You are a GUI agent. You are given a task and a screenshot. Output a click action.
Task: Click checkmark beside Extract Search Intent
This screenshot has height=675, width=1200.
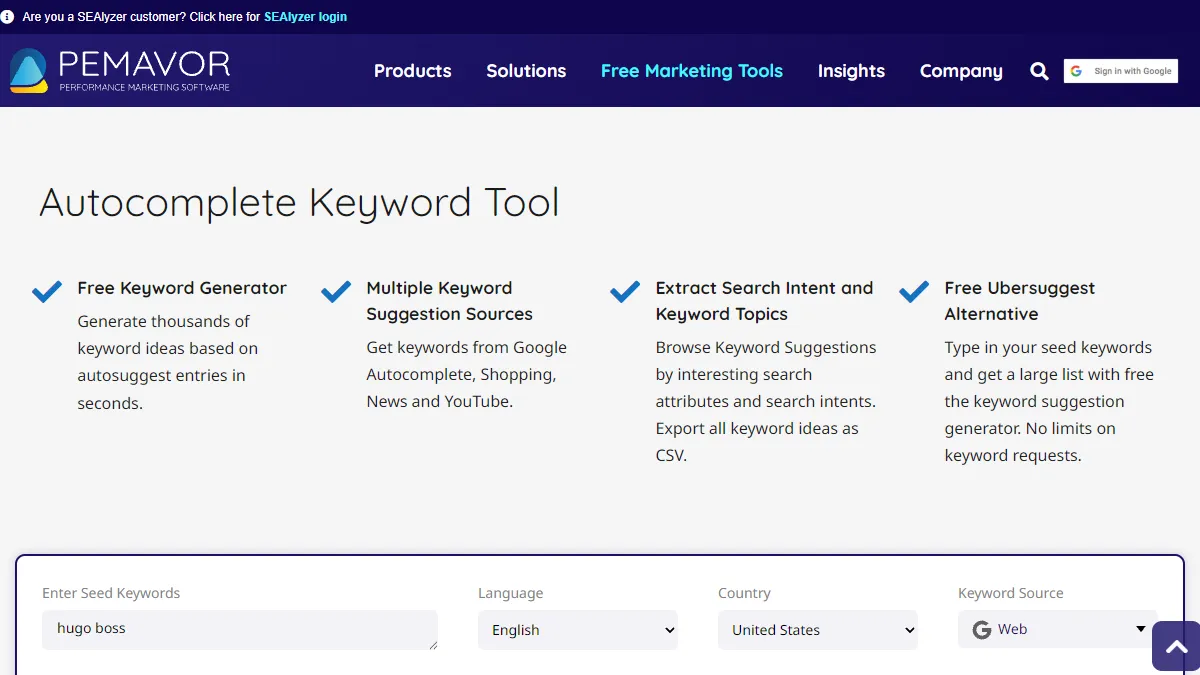(x=625, y=292)
